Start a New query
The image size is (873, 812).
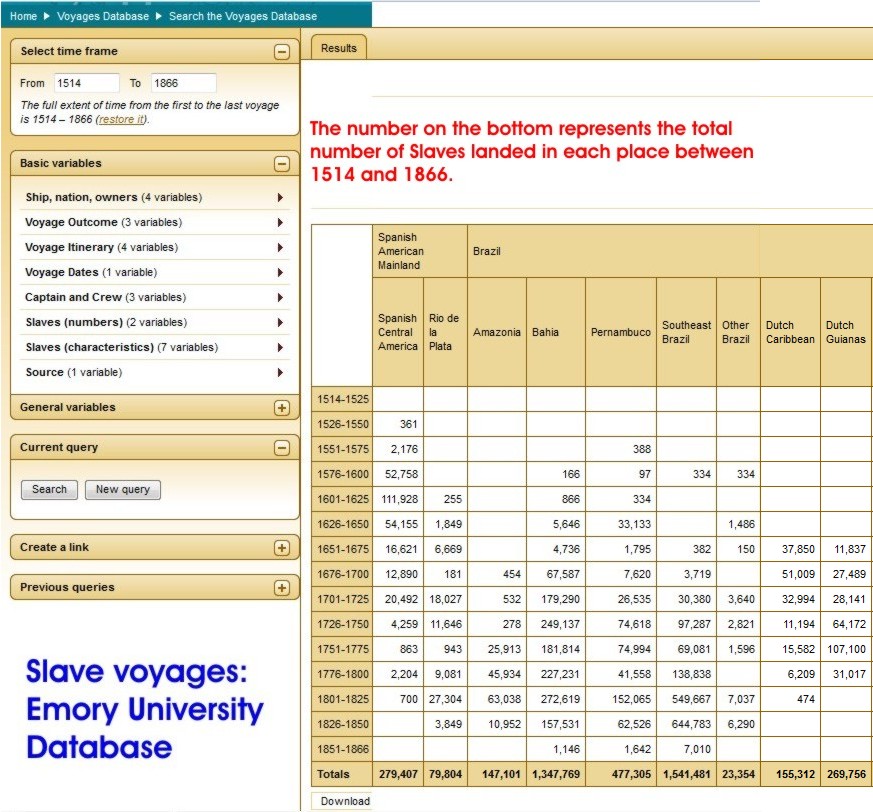pyautogui.click(x=122, y=490)
